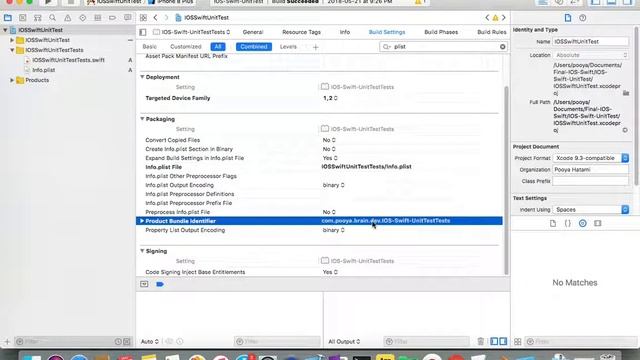640x360 pixels.
Task: Hide the project and targets list
Action: [x=142, y=32]
